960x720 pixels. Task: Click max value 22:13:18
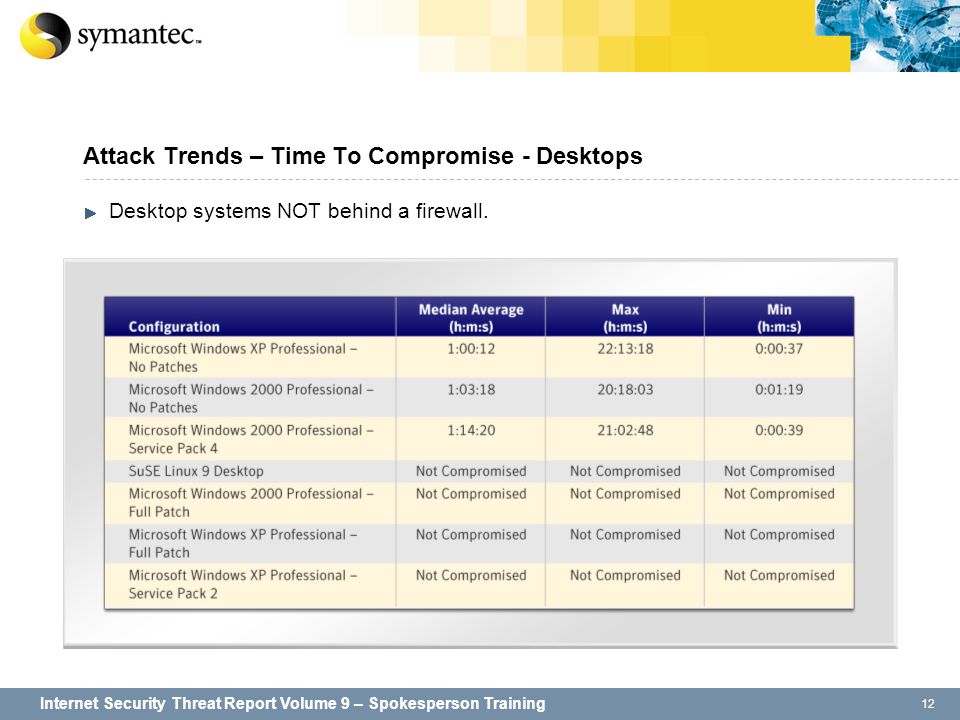(625, 348)
